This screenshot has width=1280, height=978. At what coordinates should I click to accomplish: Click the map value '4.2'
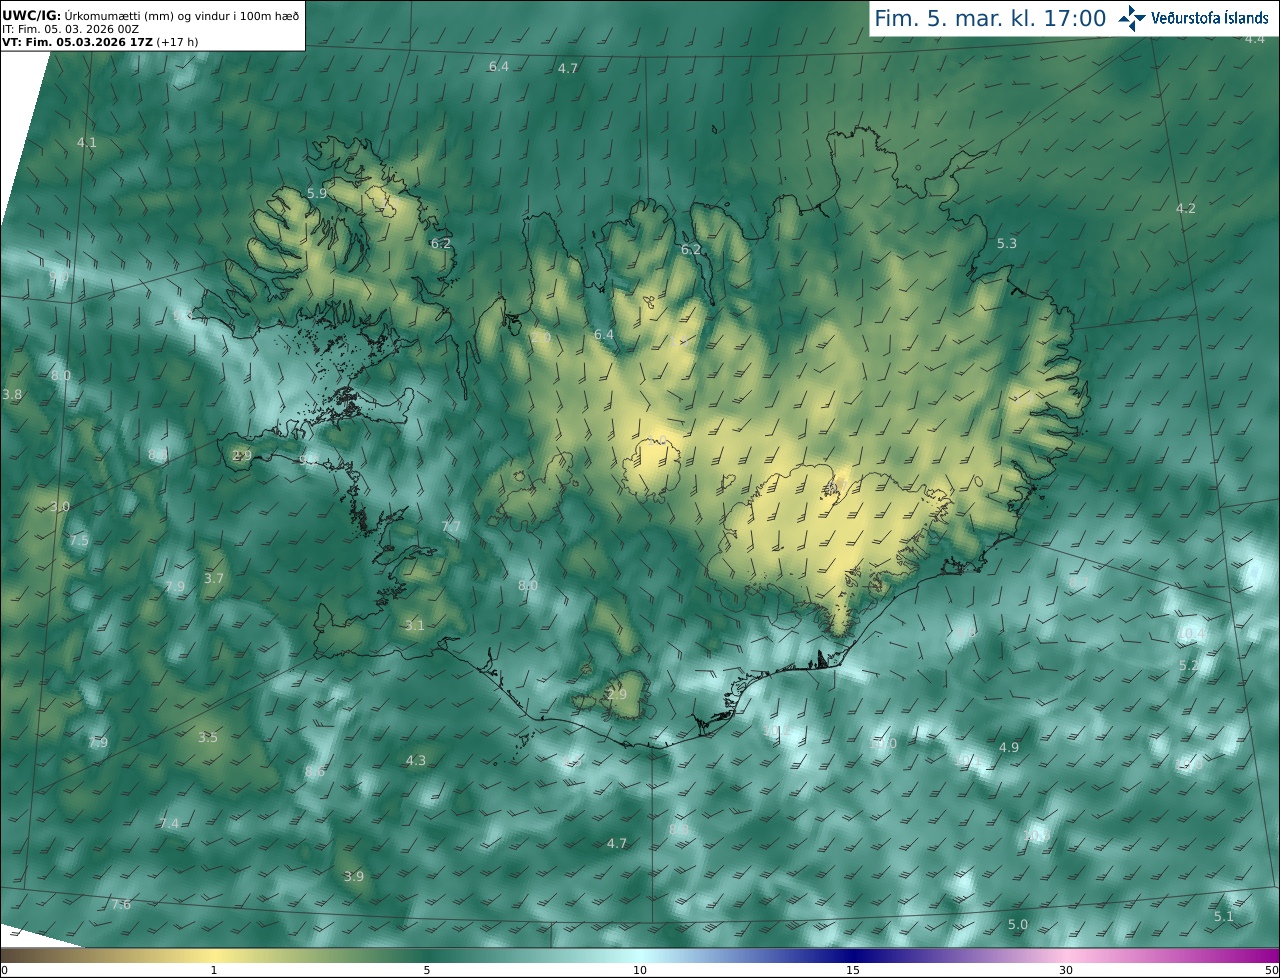point(1186,208)
